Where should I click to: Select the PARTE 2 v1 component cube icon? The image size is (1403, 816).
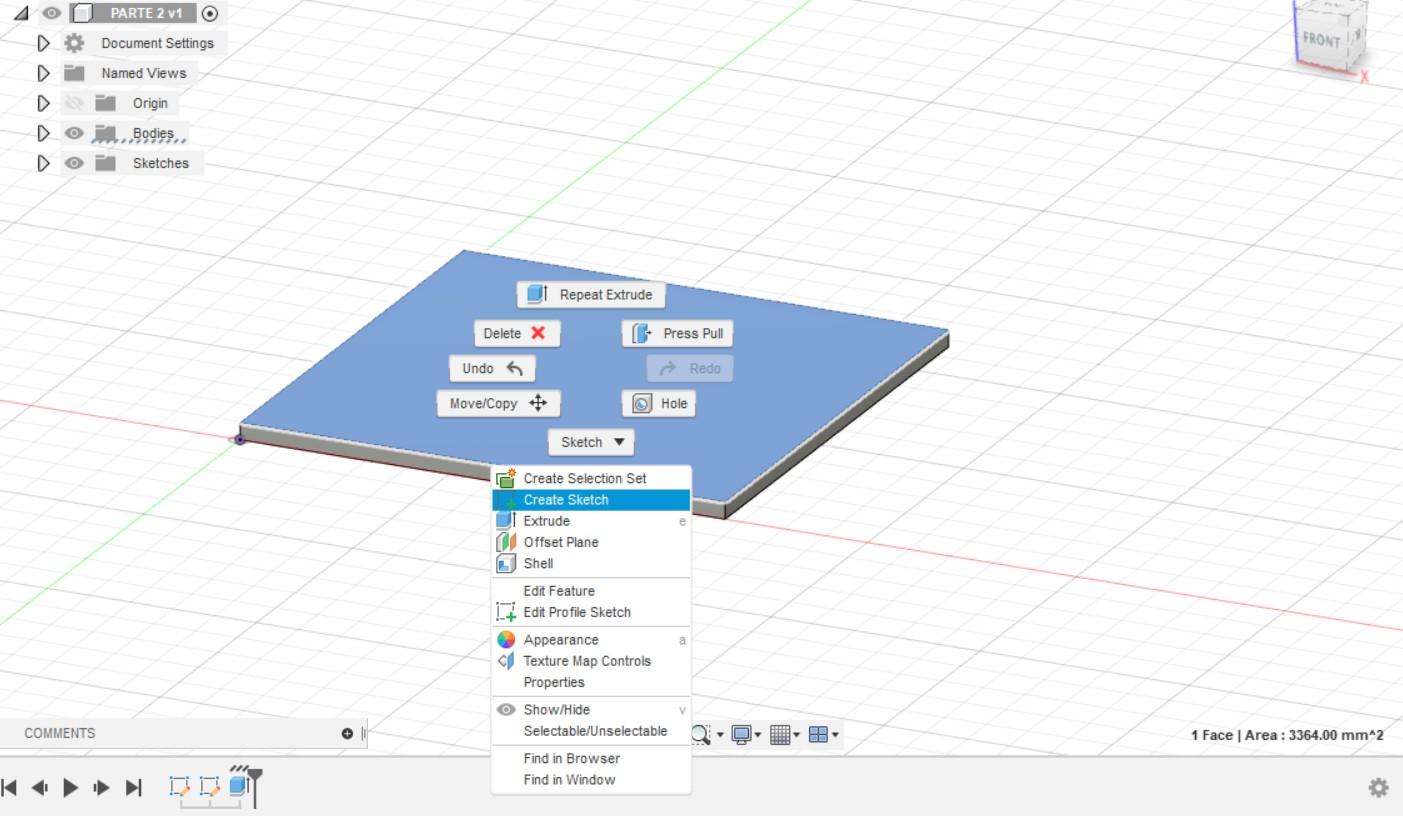(84, 14)
